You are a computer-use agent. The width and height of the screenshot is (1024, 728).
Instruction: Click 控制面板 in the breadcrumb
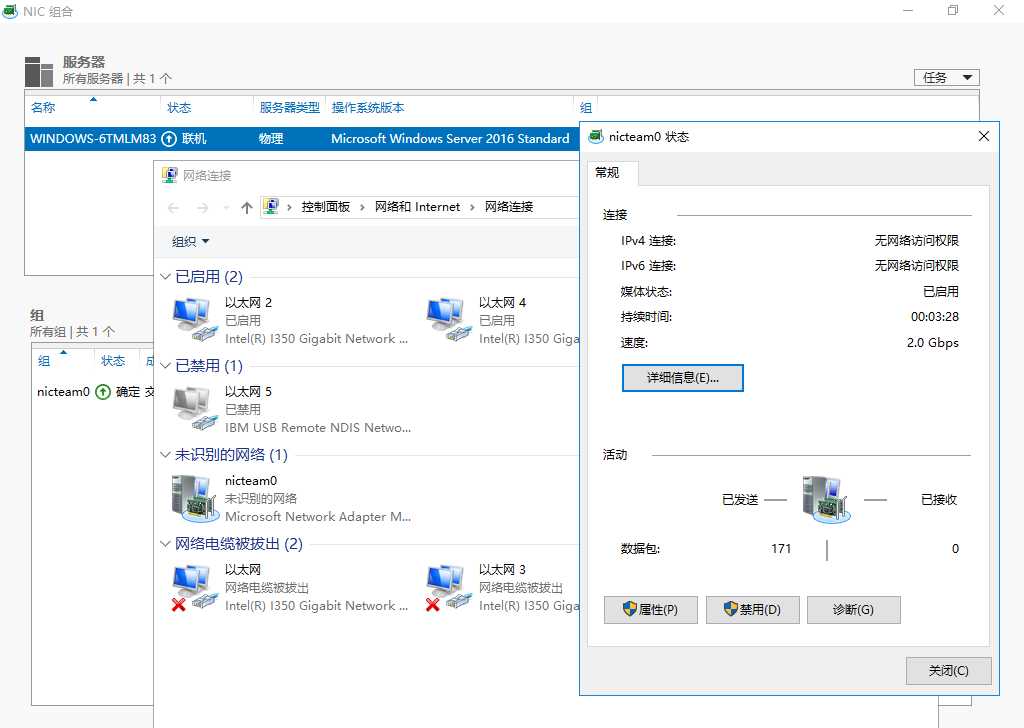325,207
